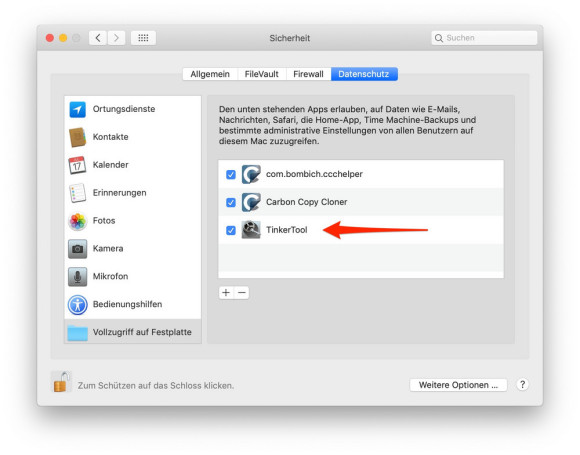The width and height of the screenshot is (580, 455).
Task: Toggle Carbon Copy Cloner checkbox
Action: click(231, 202)
